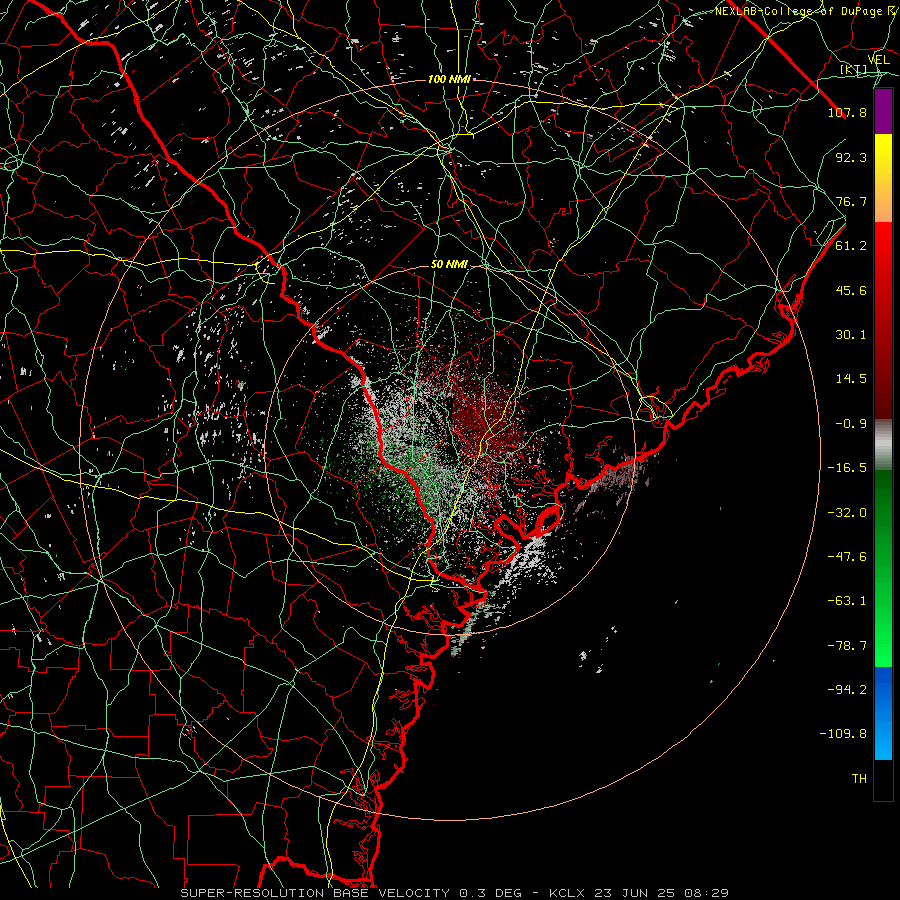Viewport: 900px width, 900px height.
Task: Click the -32.0 scale value
Action: tap(847, 513)
